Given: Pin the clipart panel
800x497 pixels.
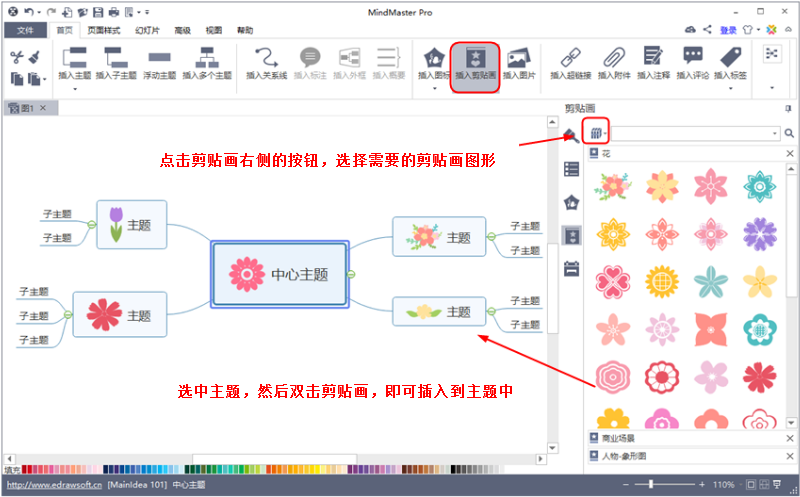Looking at the screenshot, I should 788,108.
